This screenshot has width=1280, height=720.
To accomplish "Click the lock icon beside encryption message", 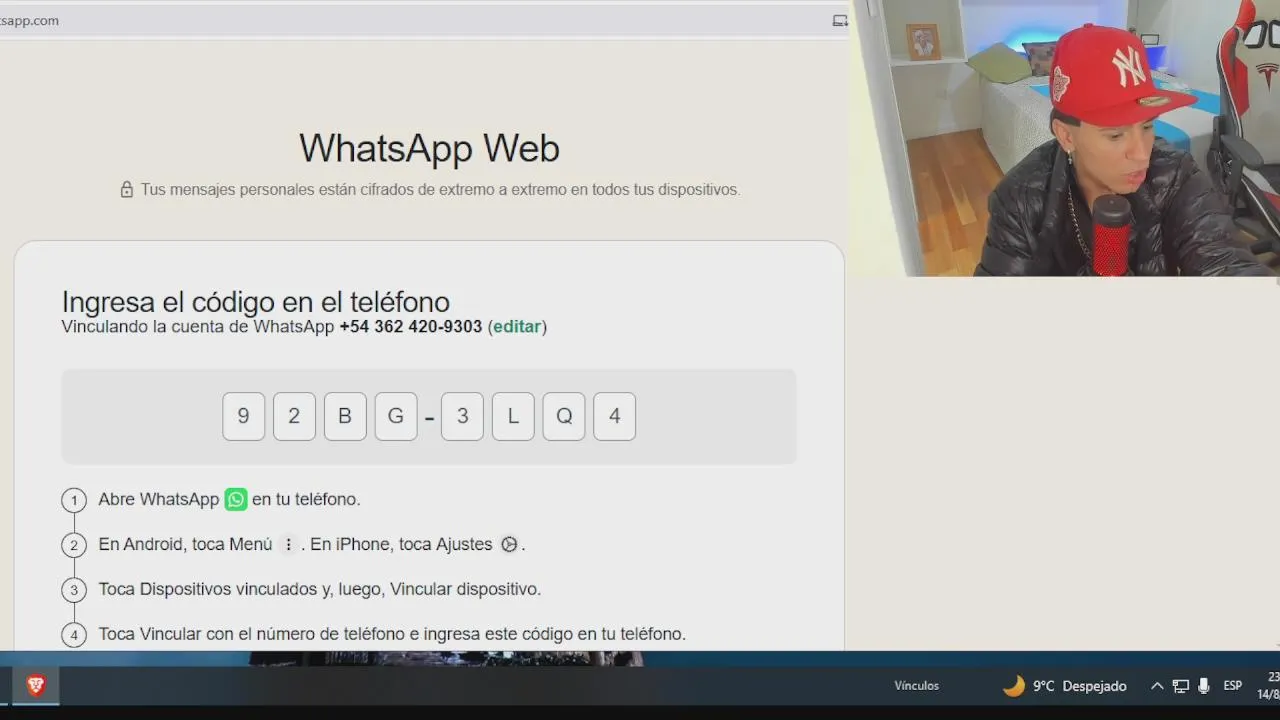I will coord(127,189).
